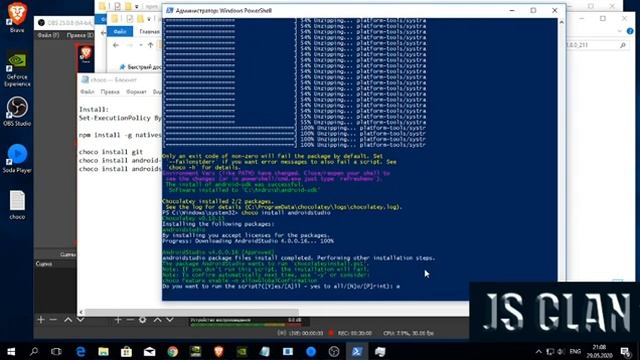Select the choco text file on desktop

coord(17,205)
